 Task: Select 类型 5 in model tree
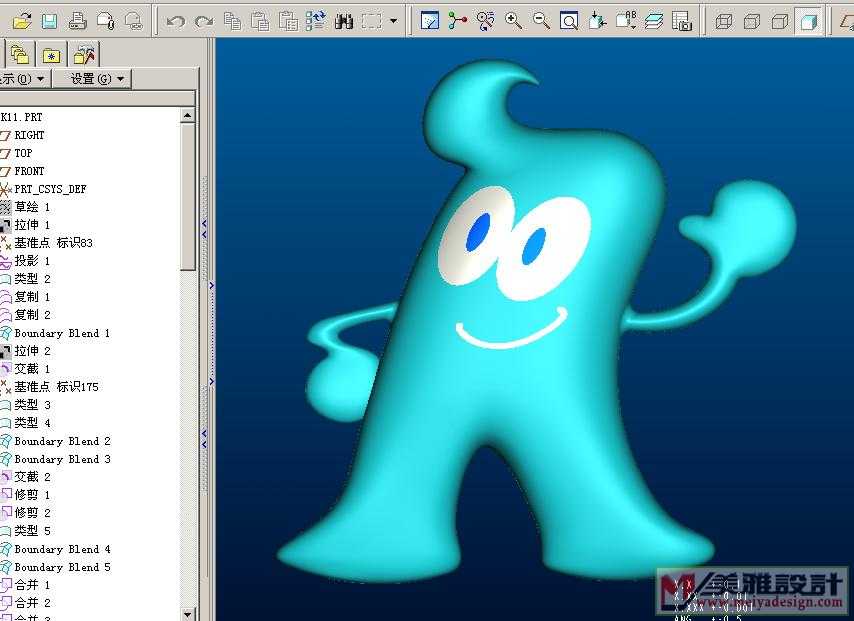pos(32,531)
